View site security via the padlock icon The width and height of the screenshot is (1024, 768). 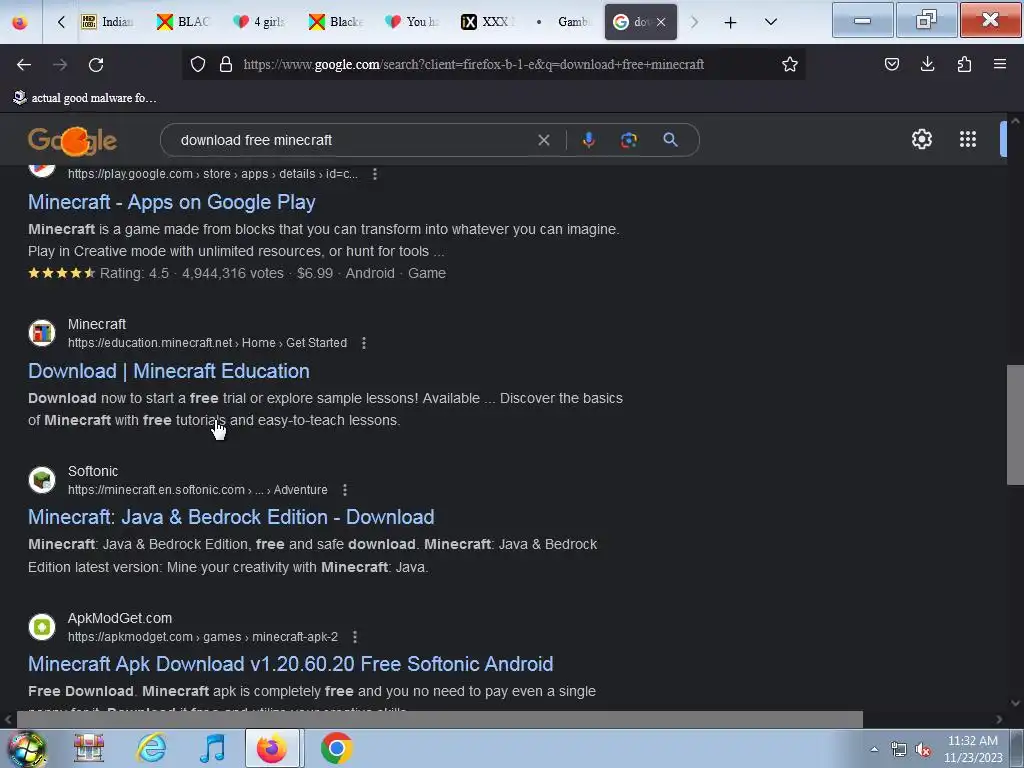[226, 64]
